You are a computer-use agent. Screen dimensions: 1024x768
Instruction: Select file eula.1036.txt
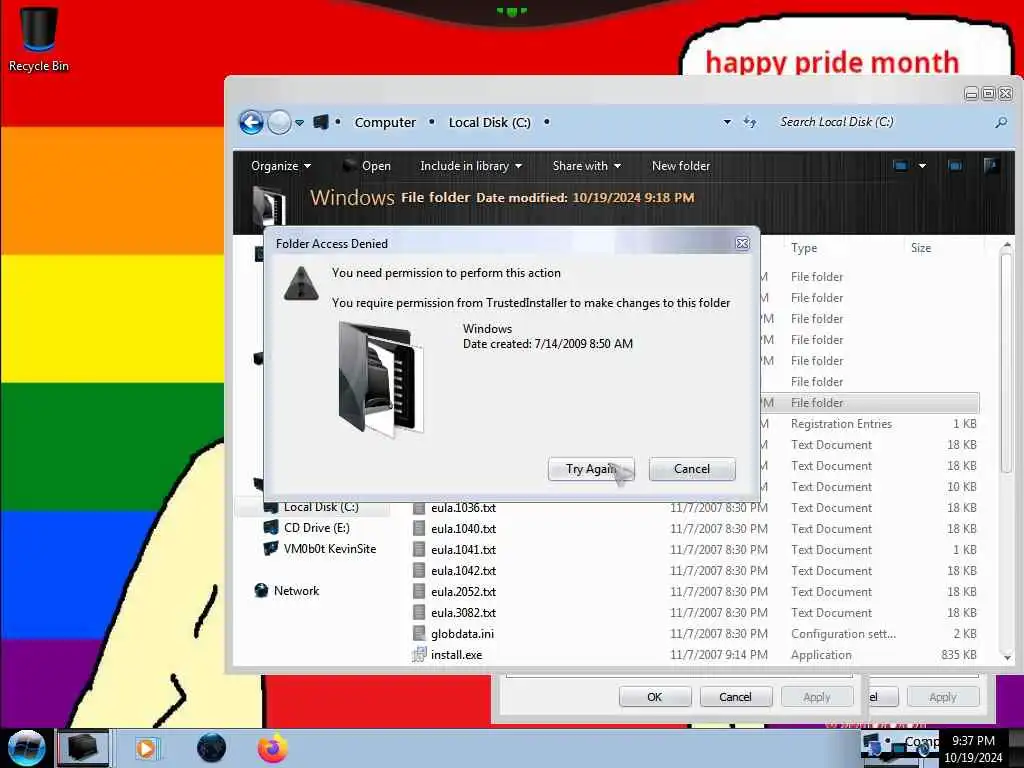(463, 508)
